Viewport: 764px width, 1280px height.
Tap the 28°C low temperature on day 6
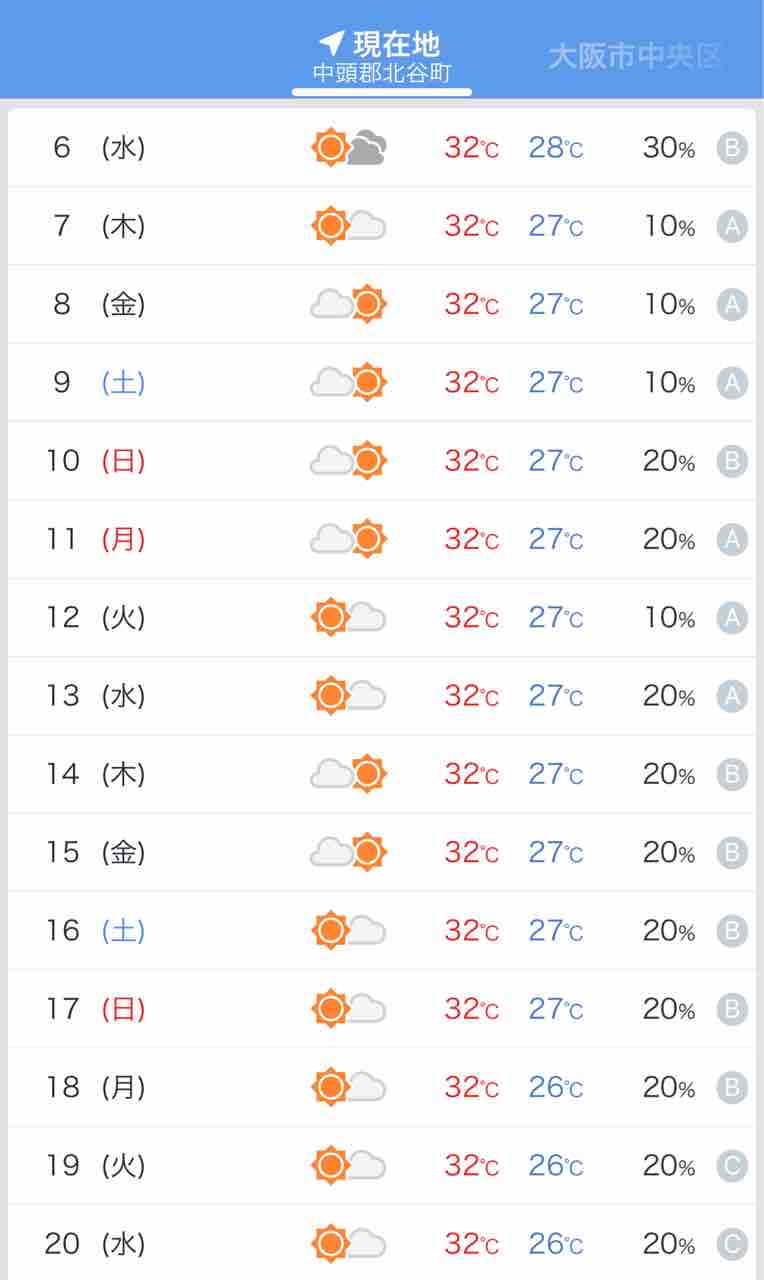[x=556, y=148]
